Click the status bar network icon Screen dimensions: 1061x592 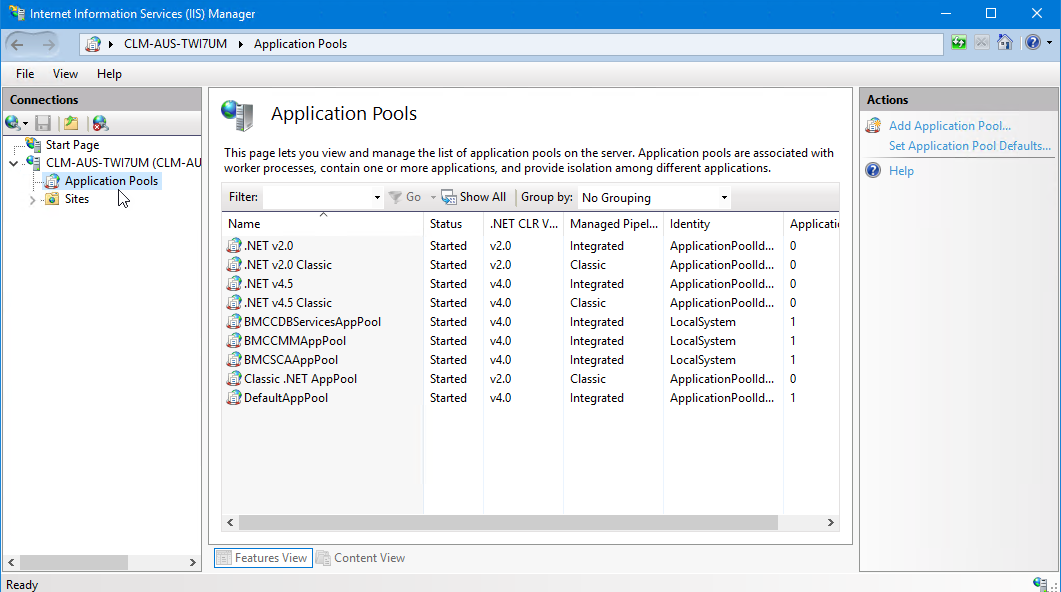pyautogui.click(x=1041, y=584)
